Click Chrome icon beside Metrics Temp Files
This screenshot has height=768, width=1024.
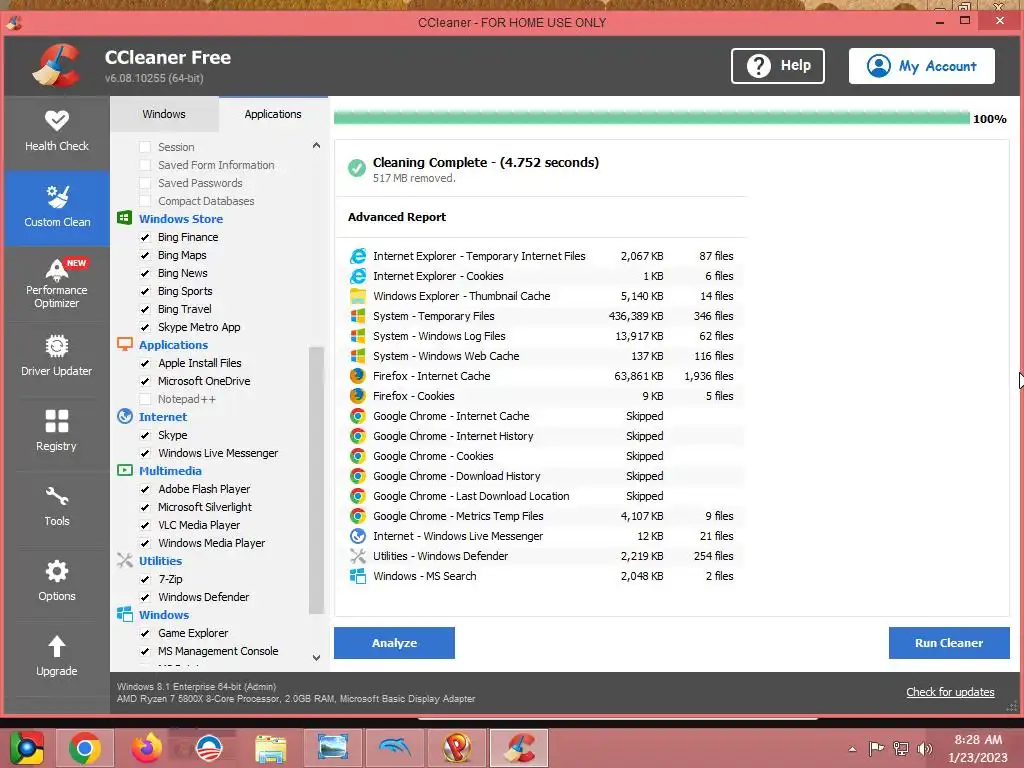click(x=357, y=516)
